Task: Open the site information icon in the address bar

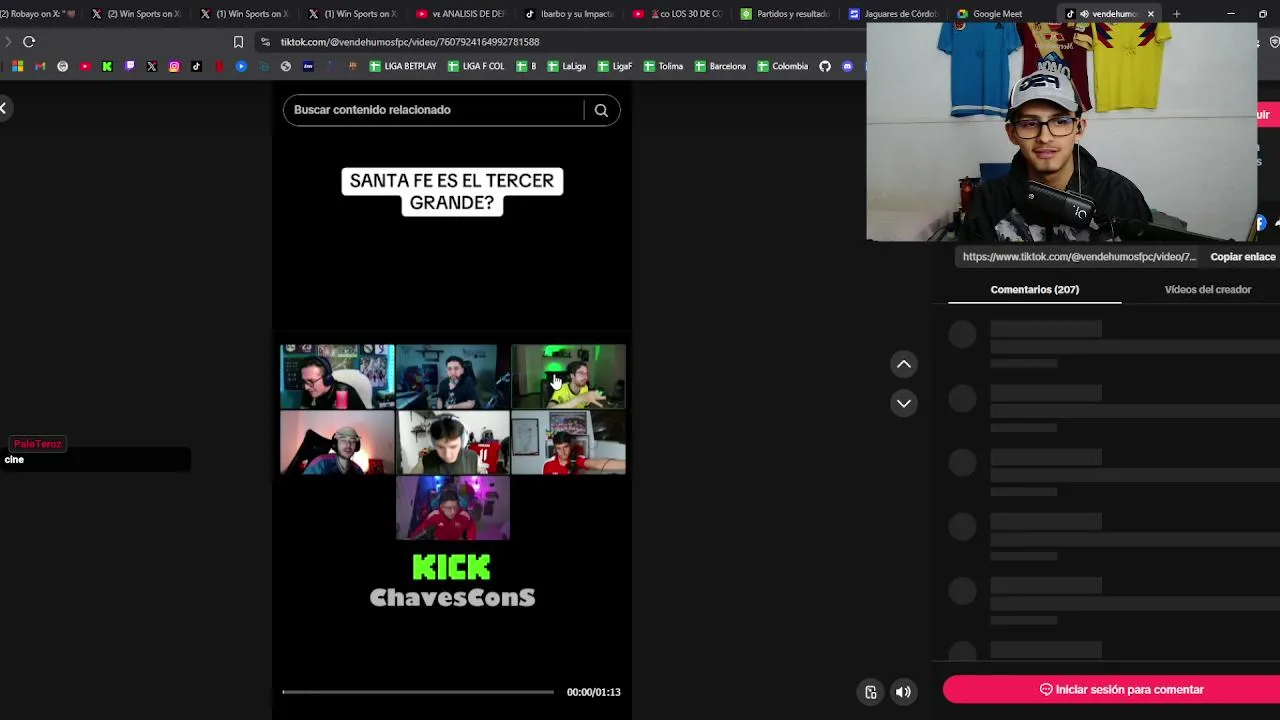Action: tap(265, 42)
